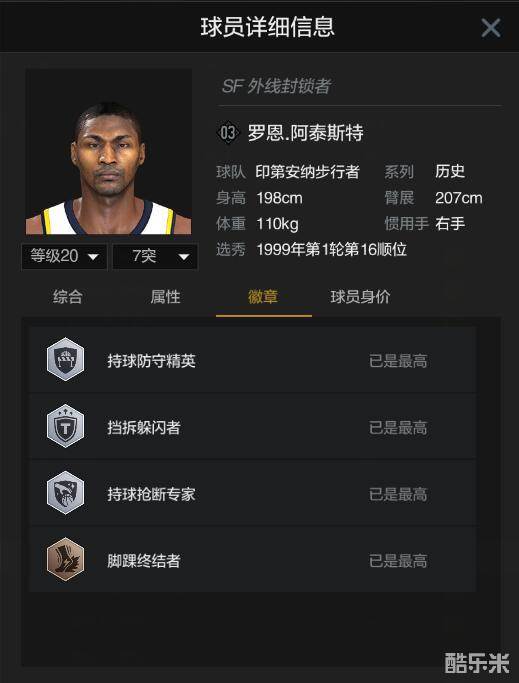Screen dimensions: 519x683
Task: Click 已是最高 for 脚踝终结者
Action: (x=398, y=561)
